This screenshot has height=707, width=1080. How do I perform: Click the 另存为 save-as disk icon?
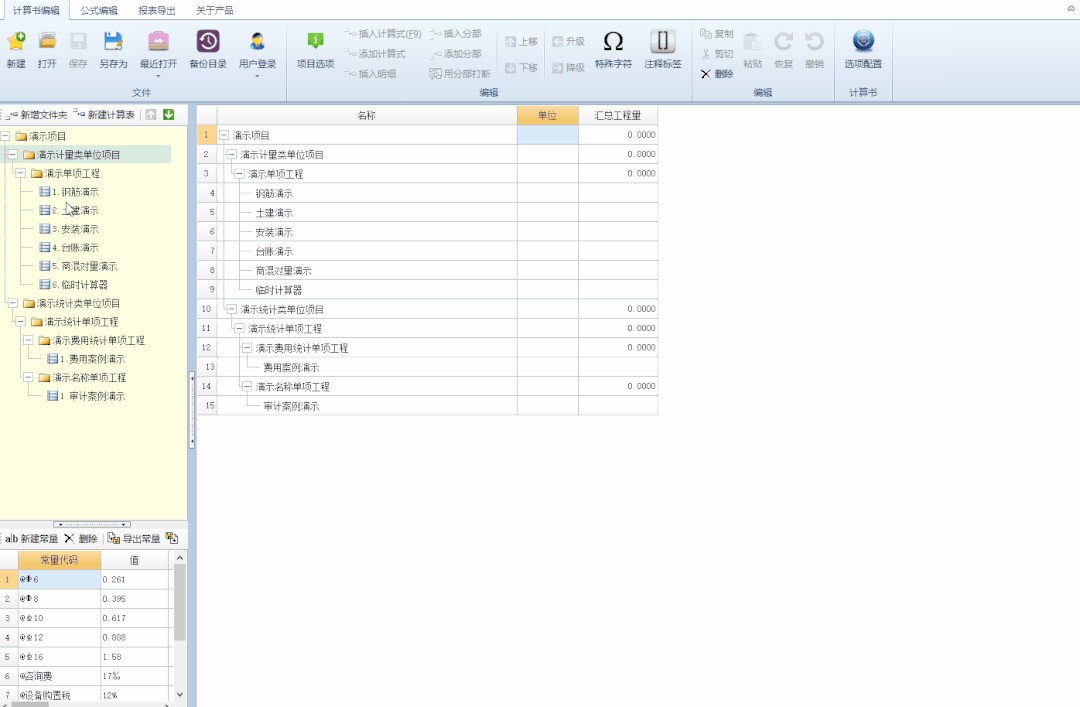113,42
